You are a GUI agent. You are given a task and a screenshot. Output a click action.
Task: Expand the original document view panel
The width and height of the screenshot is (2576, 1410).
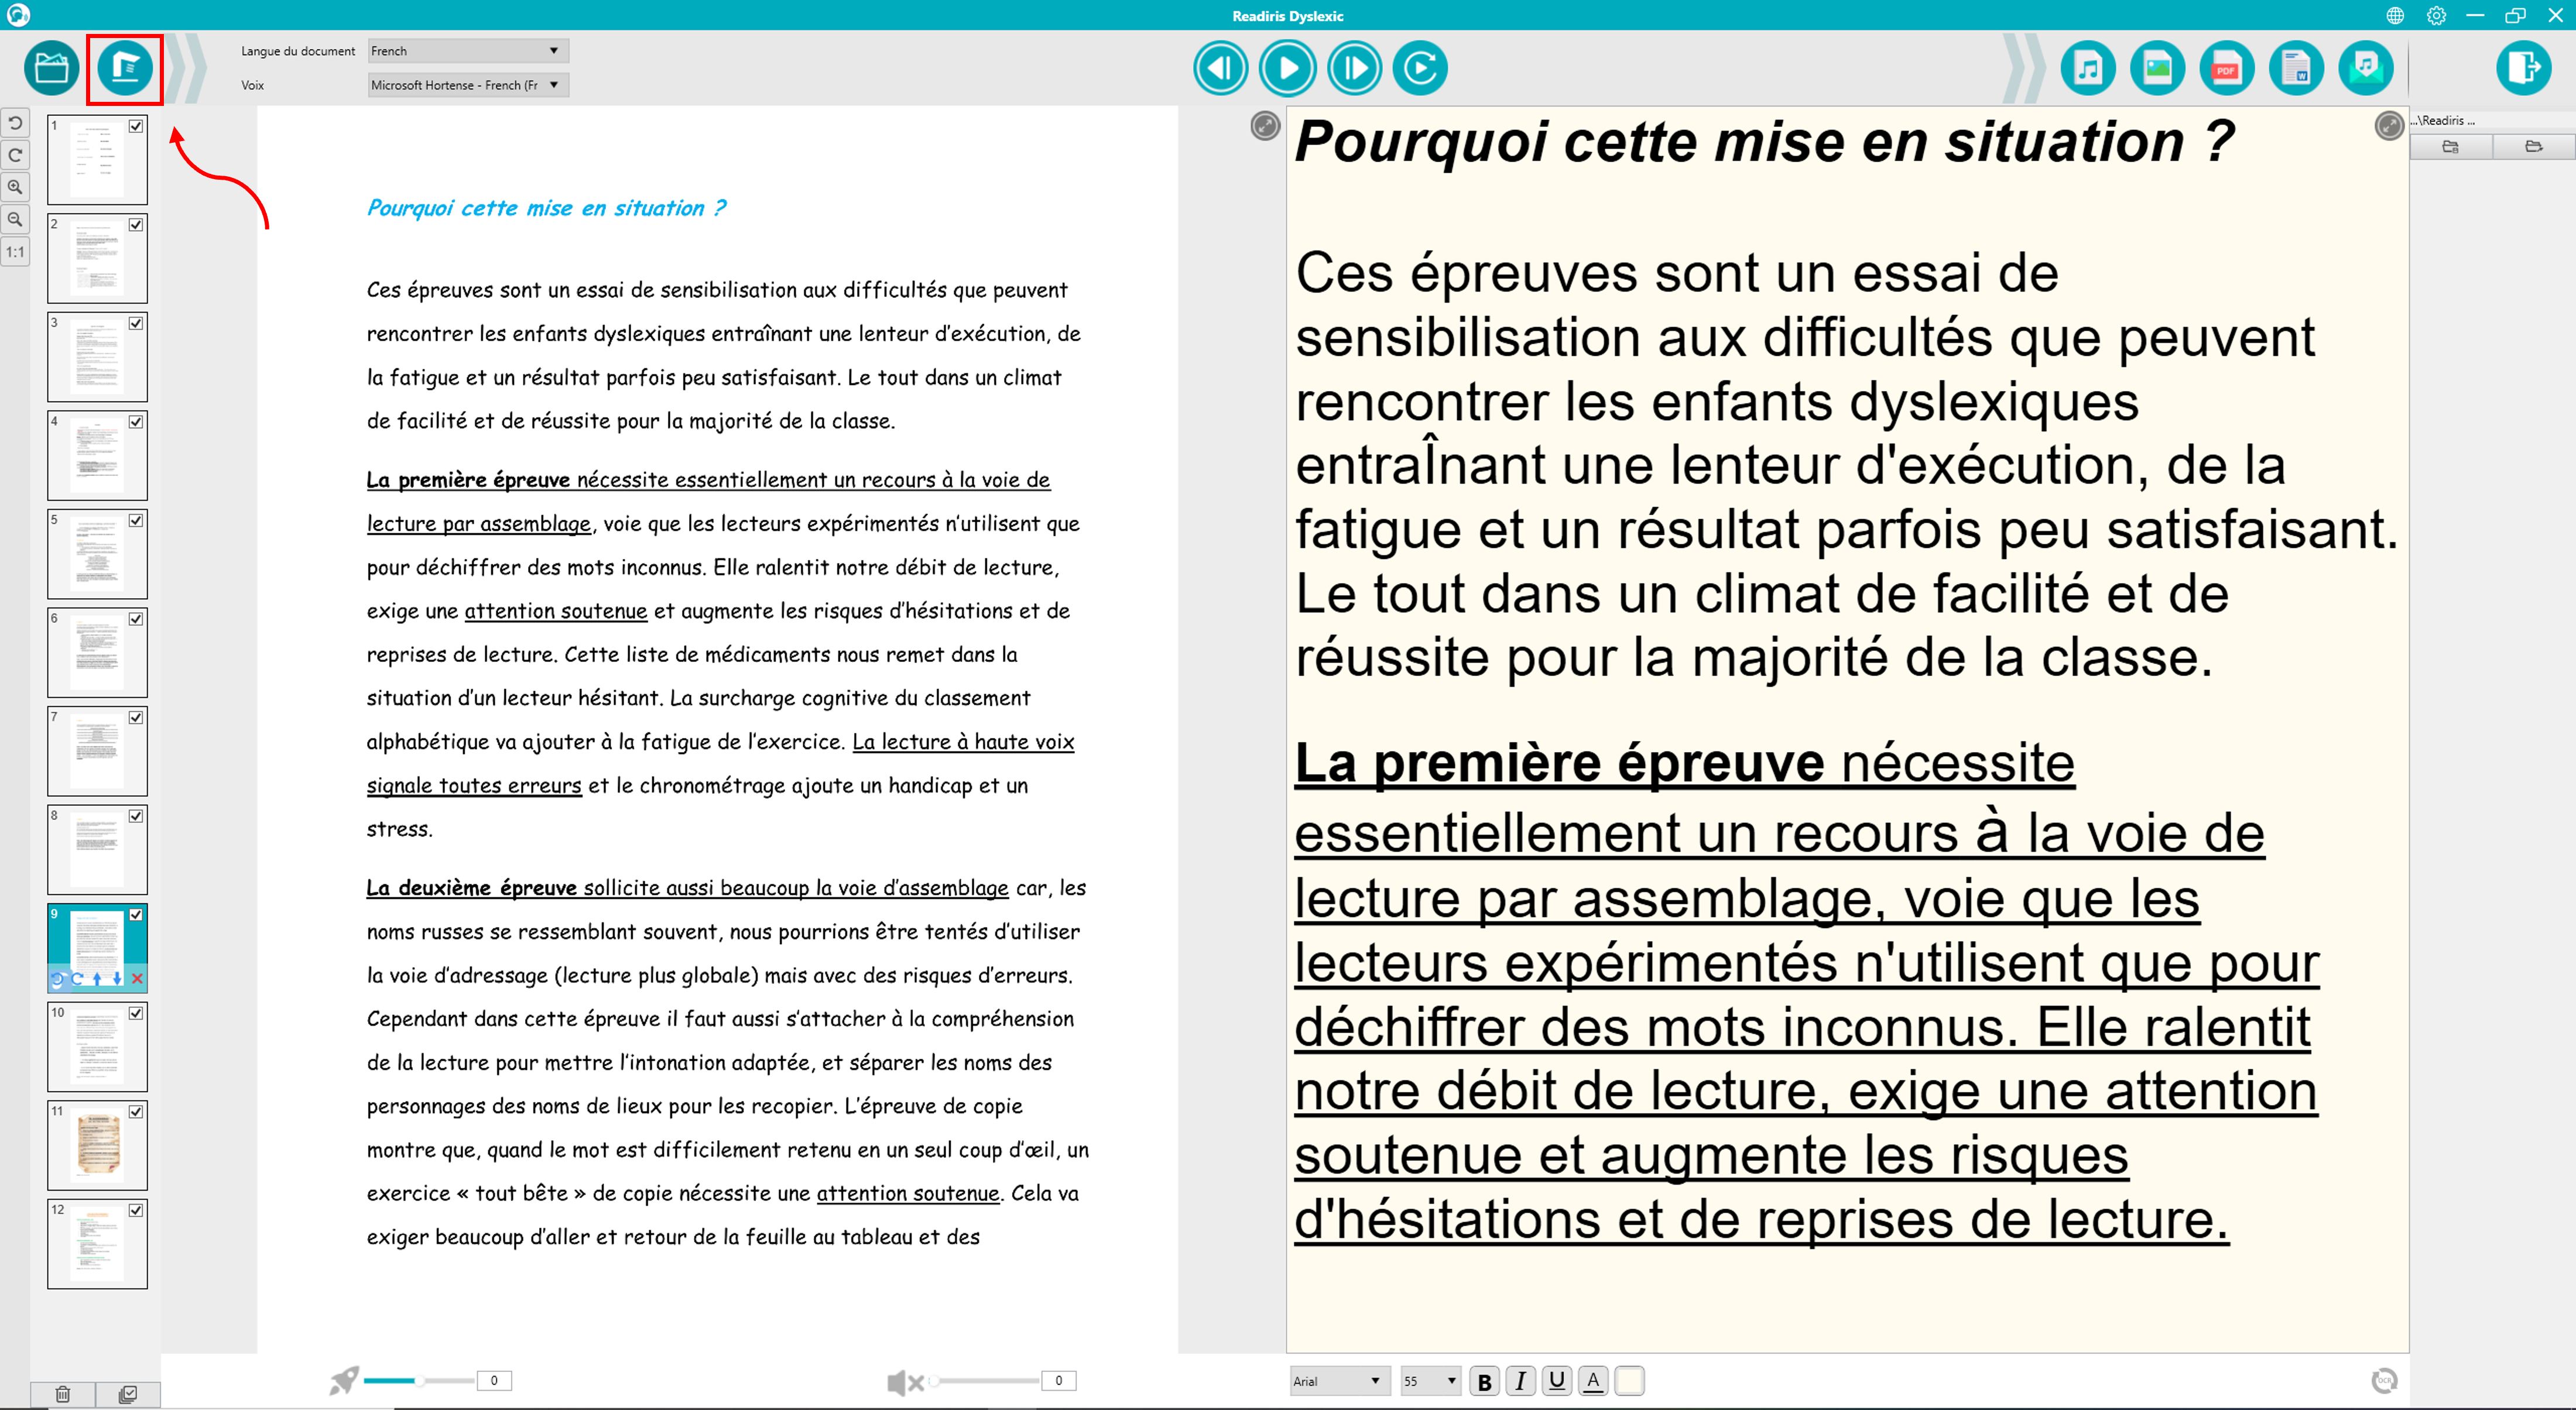[1265, 125]
